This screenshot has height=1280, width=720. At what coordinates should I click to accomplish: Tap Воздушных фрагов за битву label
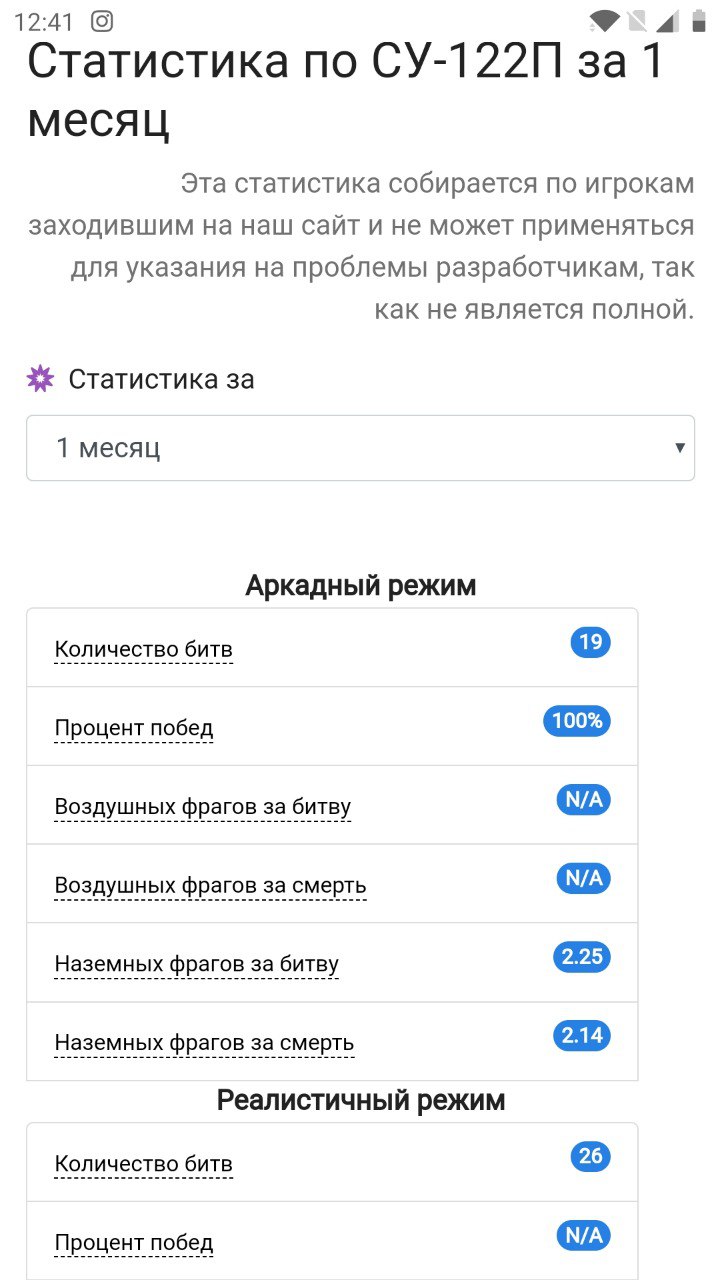pyautogui.click(x=203, y=807)
